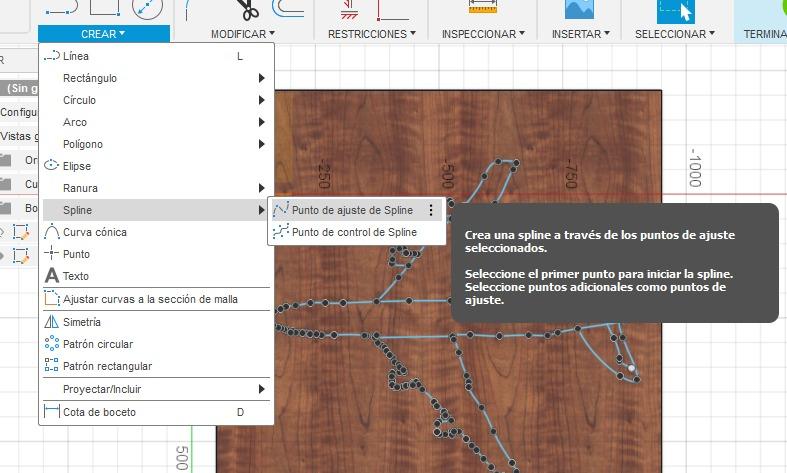Select Patrón circular option
Viewport: 787px width, 473px height.
(156, 344)
